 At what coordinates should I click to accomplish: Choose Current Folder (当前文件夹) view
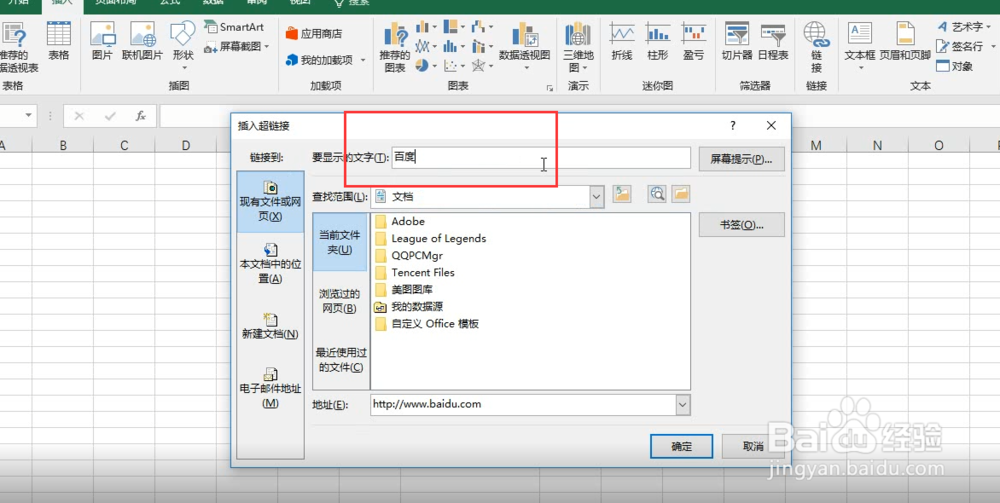coord(341,242)
